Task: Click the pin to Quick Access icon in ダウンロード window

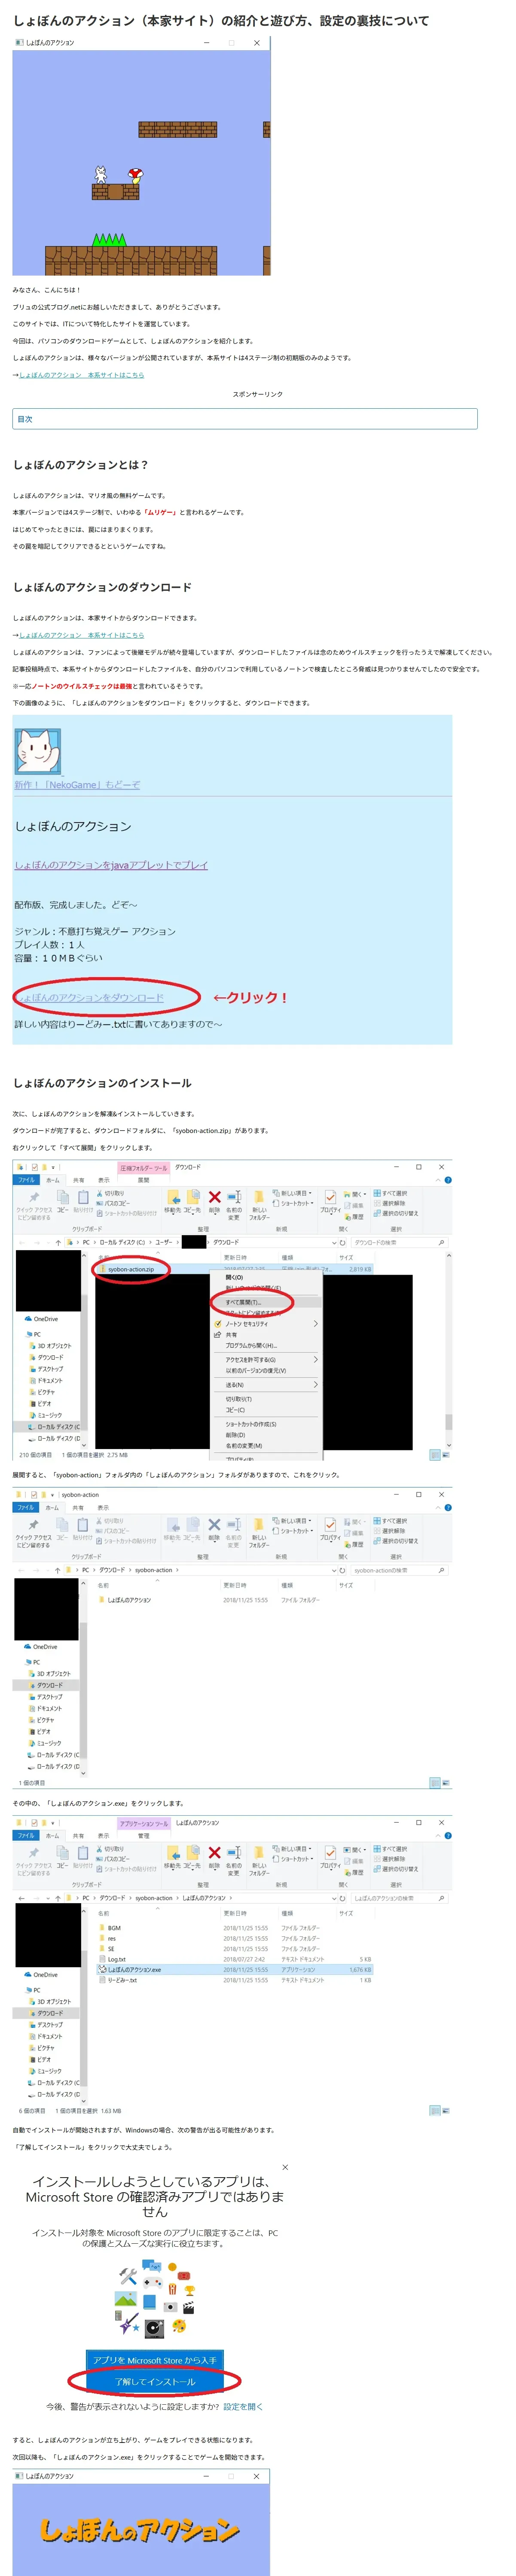Action: [x=33, y=1197]
